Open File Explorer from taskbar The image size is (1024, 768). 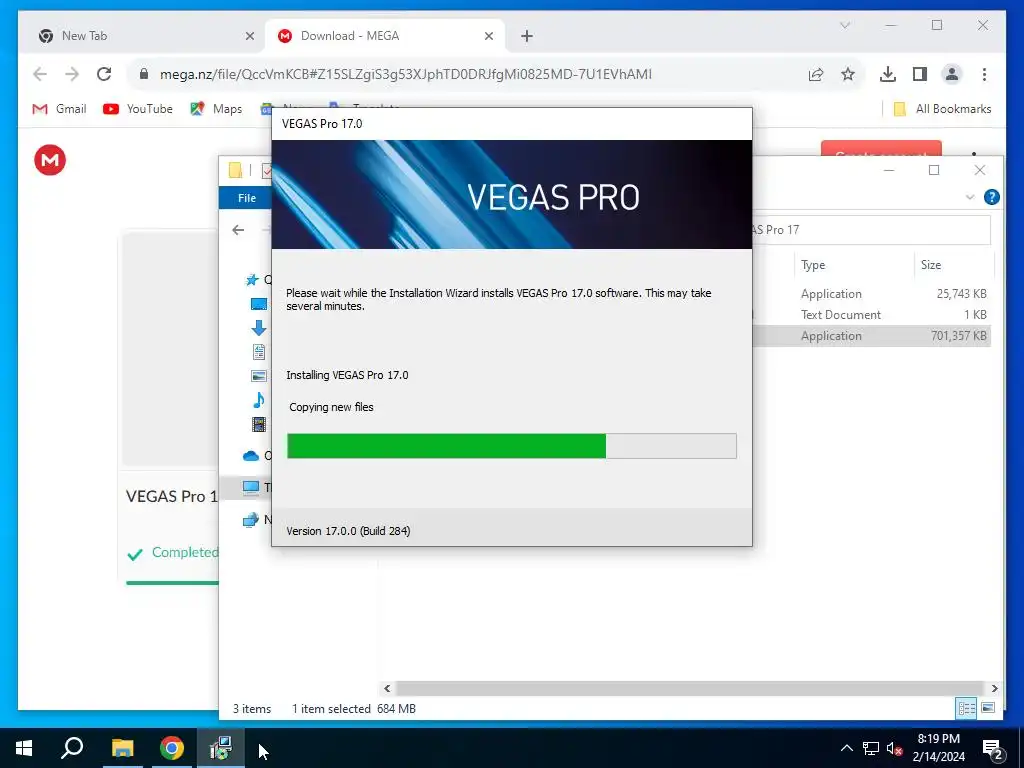[122, 748]
